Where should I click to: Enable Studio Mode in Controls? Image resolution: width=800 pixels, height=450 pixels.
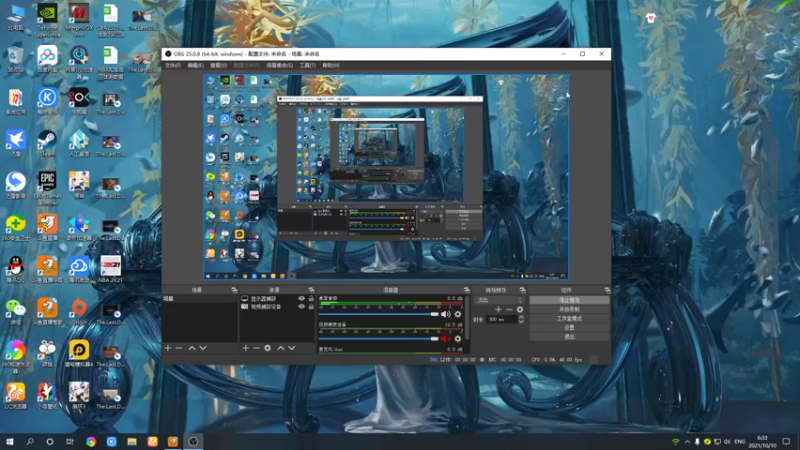[x=569, y=318]
